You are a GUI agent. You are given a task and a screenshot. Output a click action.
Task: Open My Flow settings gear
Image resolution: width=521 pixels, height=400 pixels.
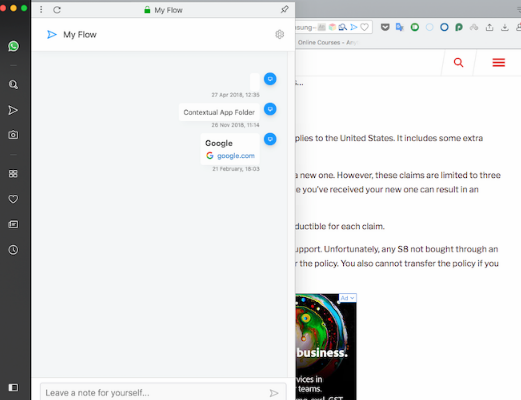click(280, 34)
